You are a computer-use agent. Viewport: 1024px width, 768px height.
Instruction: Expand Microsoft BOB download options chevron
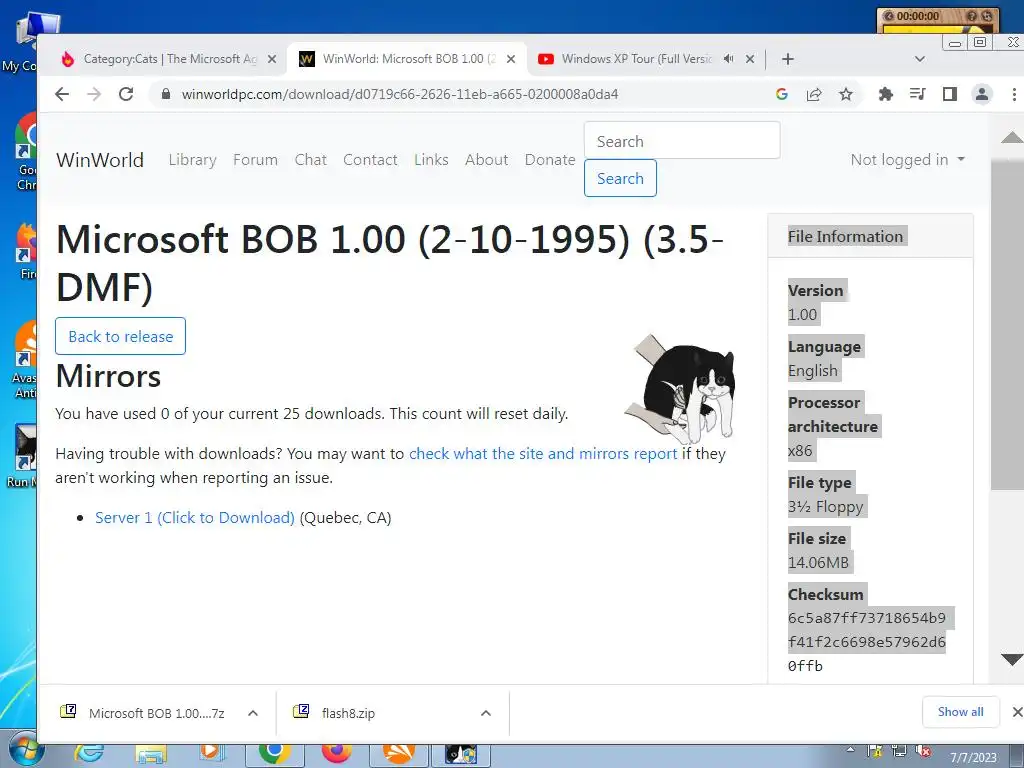(253, 713)
